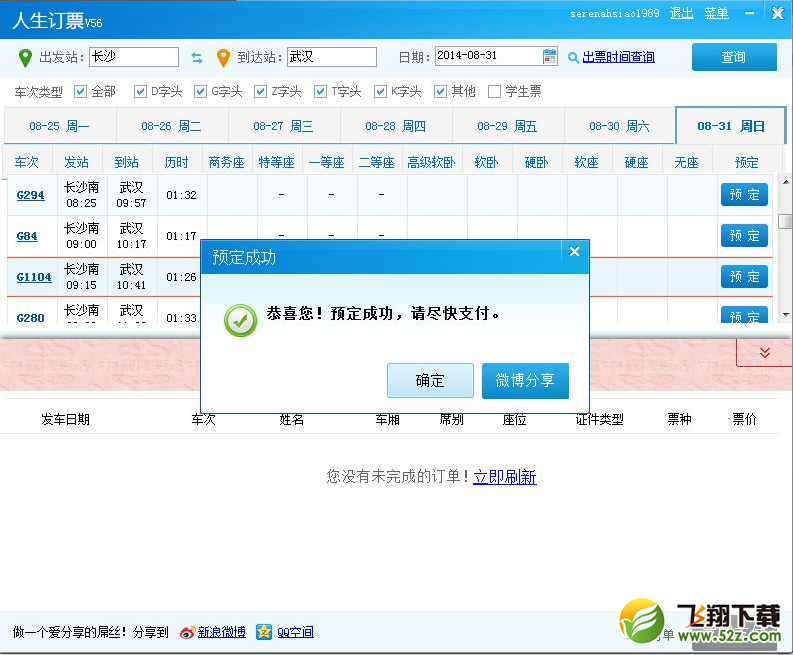Image resolution: width=793 pixels, height=655 pixels.
Task: Click the magnifier icon beside 出票时间查询
Action: pyautogui.click(x=573, y=58)
